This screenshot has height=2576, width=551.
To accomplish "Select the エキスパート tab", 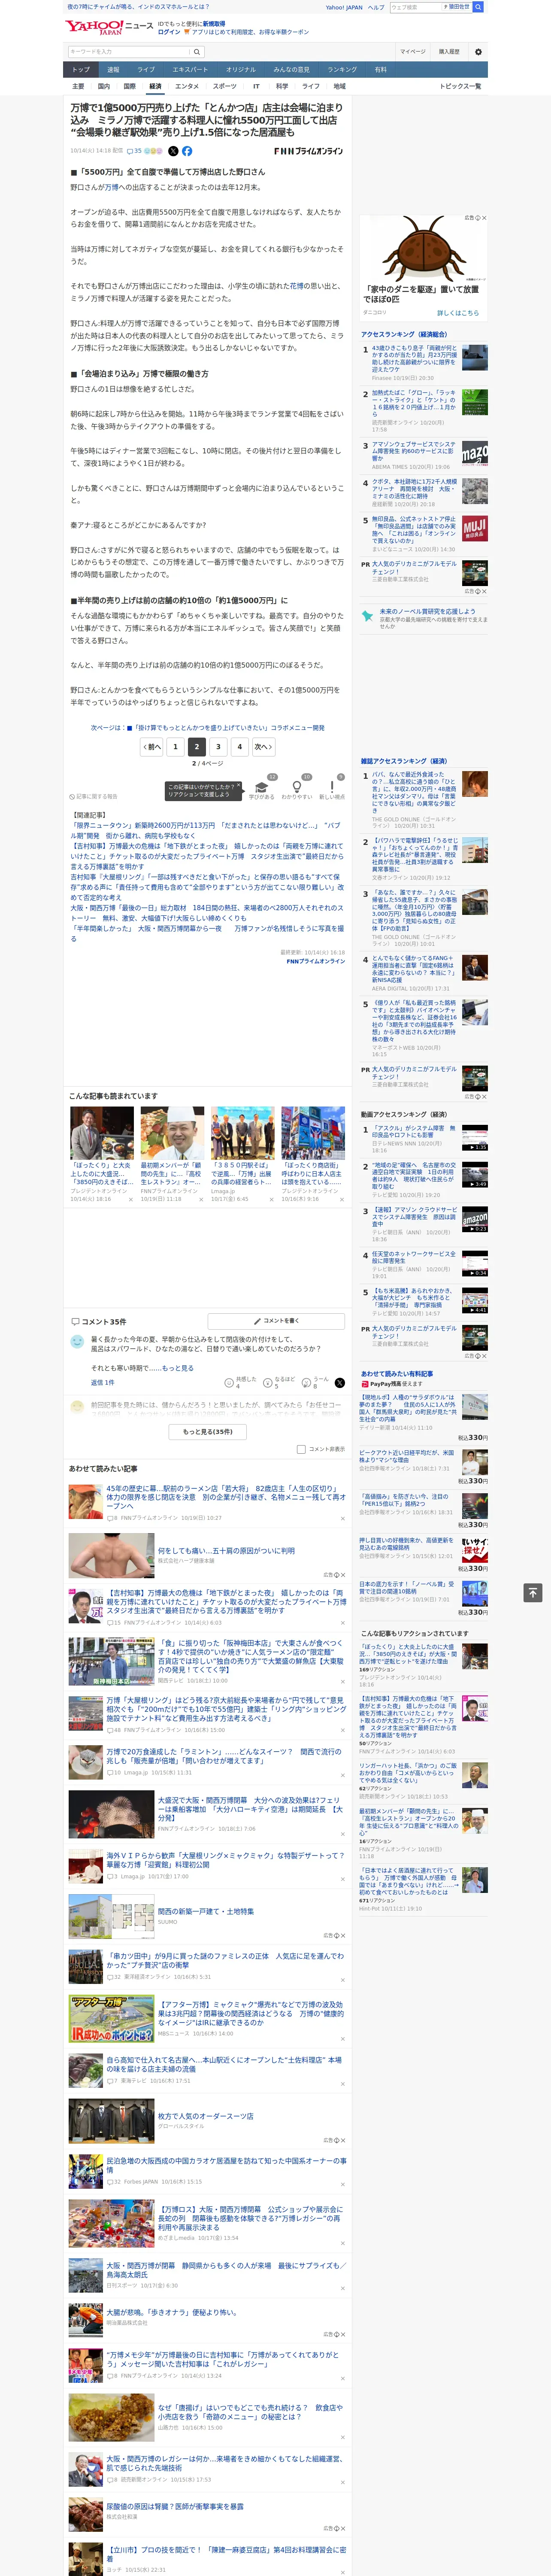I will coord(190,70).
